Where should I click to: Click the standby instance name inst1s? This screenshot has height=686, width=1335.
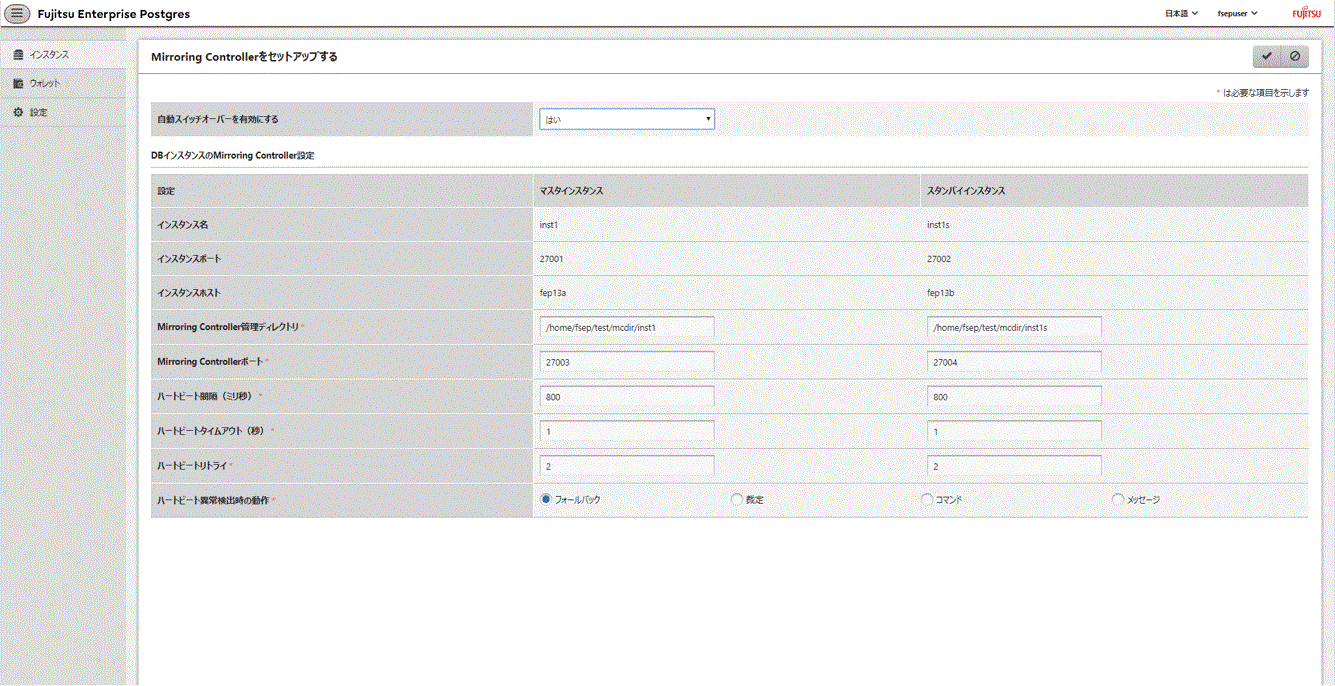(x=938, y=225)
